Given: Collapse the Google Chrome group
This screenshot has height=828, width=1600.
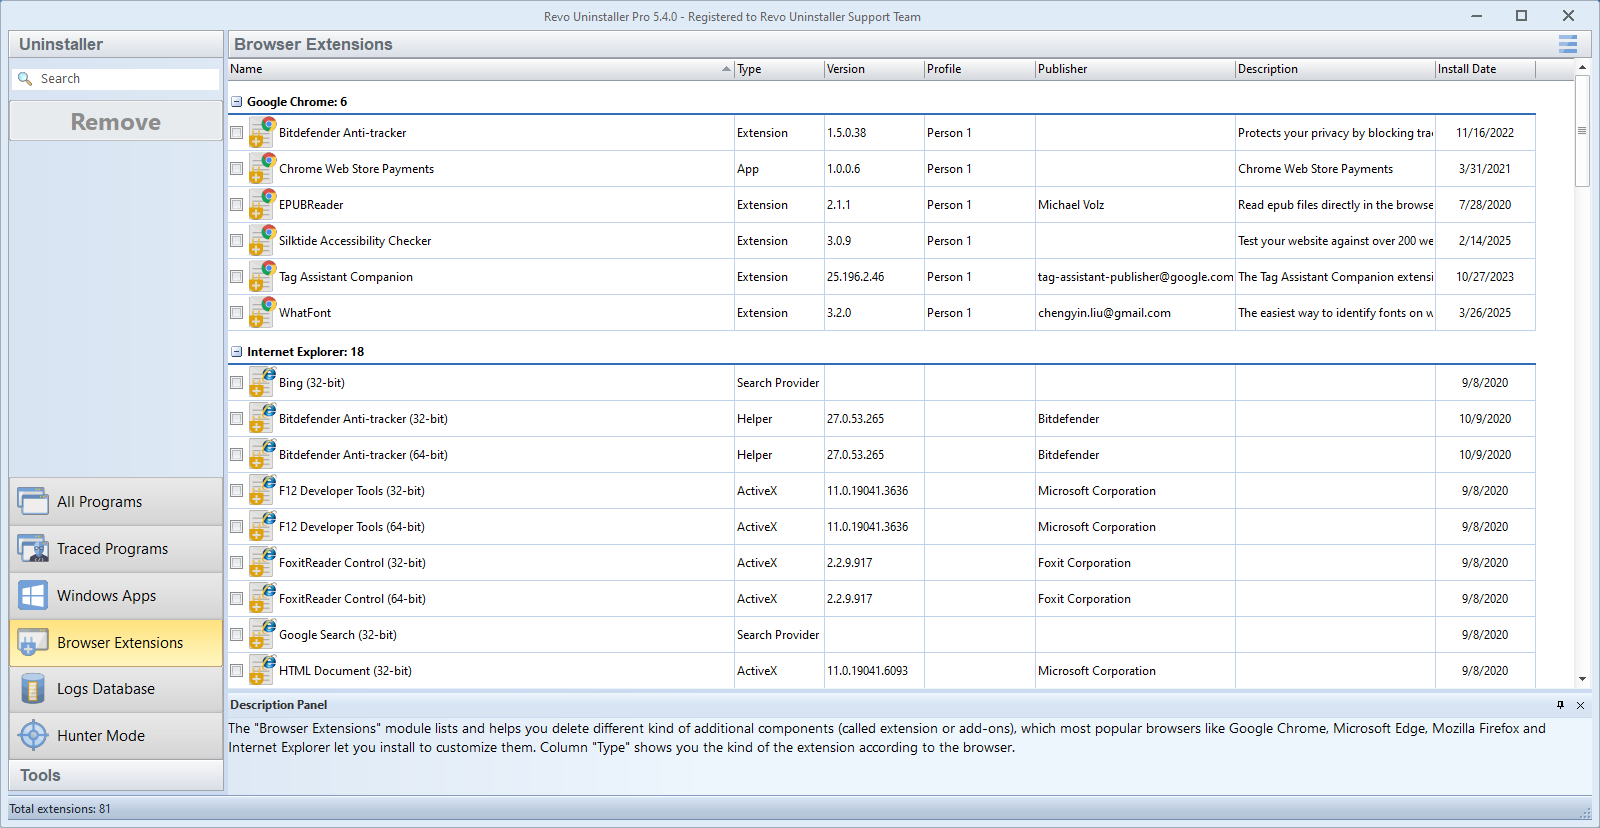Looking at the screenshot, I should click(237, 102).
